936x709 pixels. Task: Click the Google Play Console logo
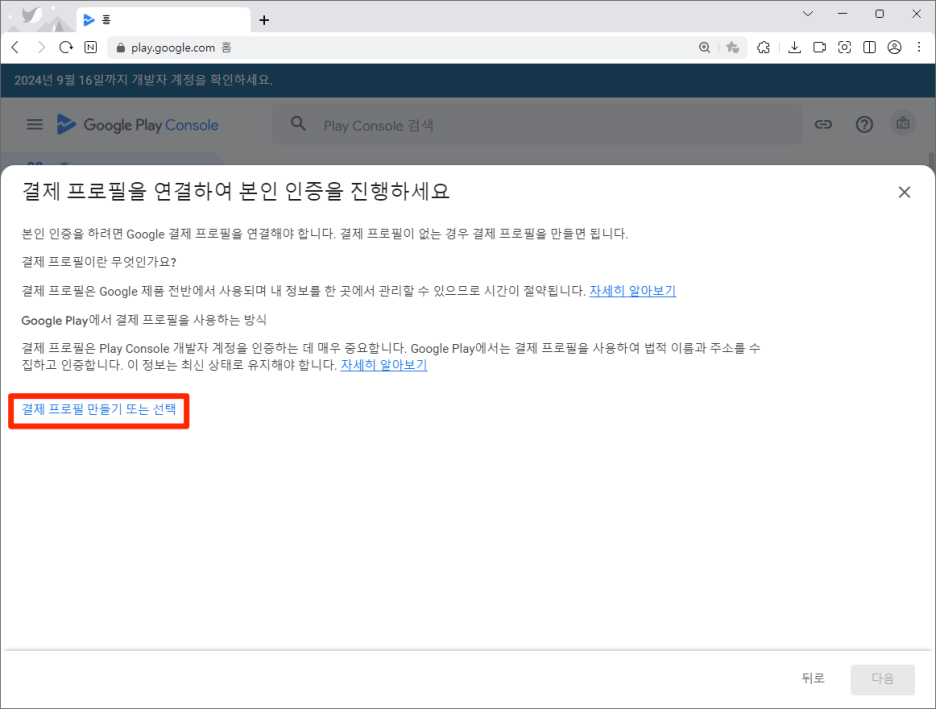pos(138,125)
